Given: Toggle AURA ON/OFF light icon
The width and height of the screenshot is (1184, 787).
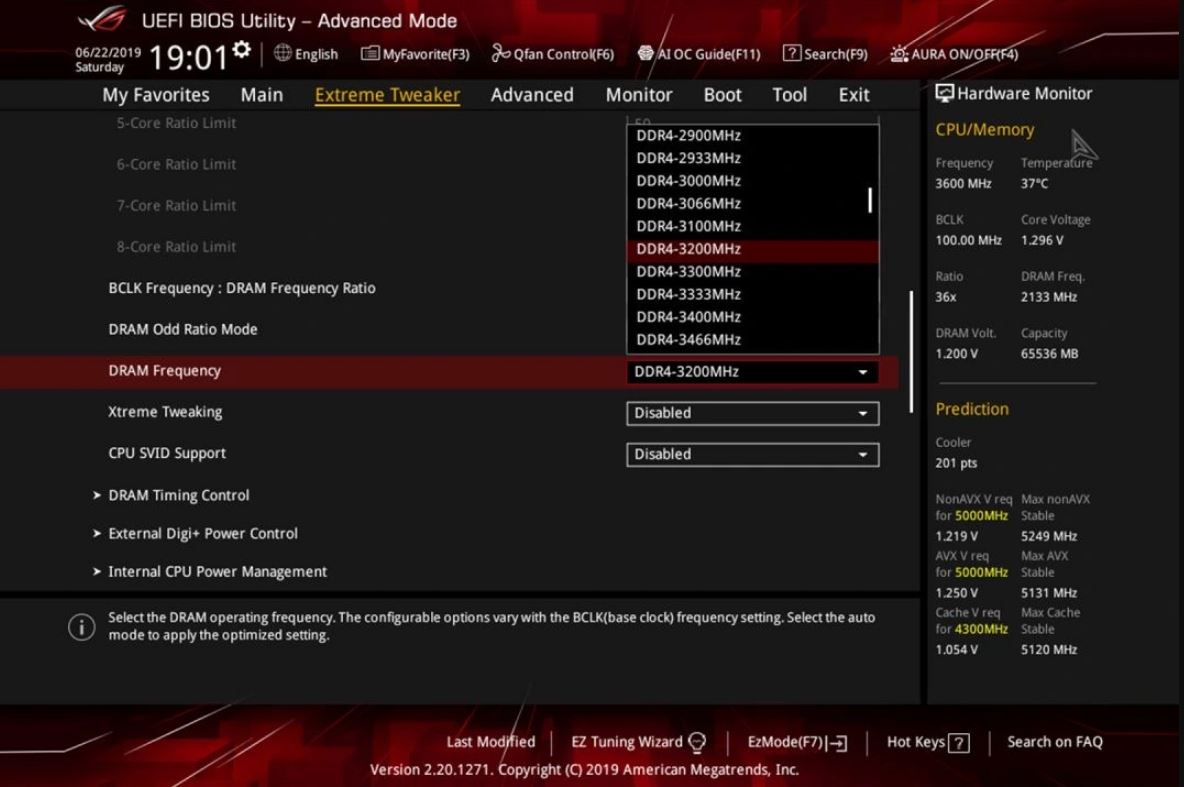Looking at the screenshot, I should pyautogui.click(x=899, y=54).
